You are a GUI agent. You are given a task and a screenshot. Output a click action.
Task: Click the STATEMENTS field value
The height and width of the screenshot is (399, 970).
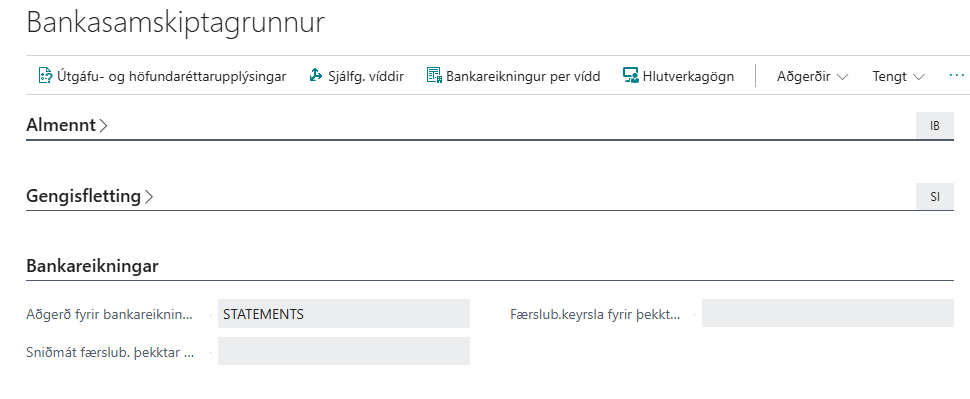(343, 314)
